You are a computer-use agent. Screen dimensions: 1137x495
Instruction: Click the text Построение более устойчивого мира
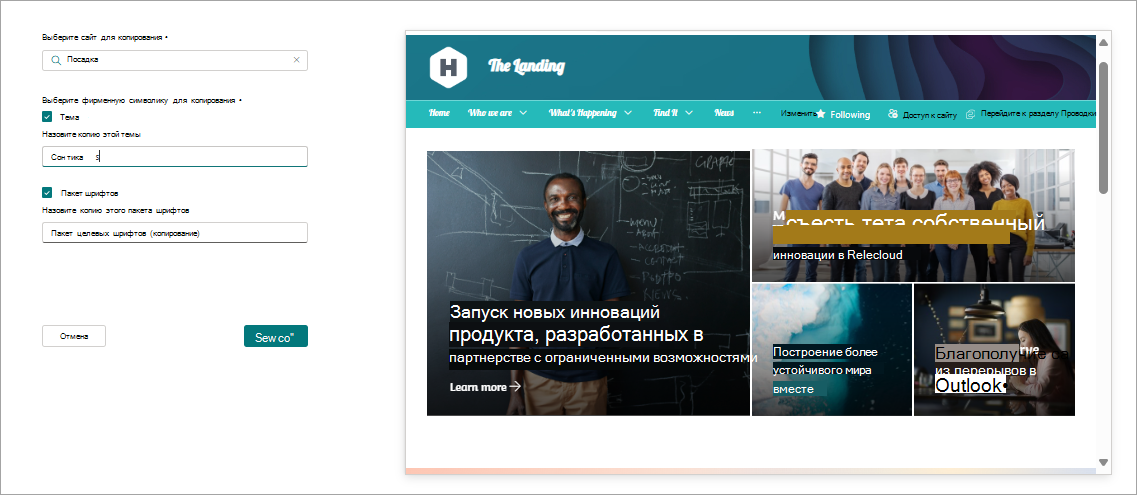825,361
